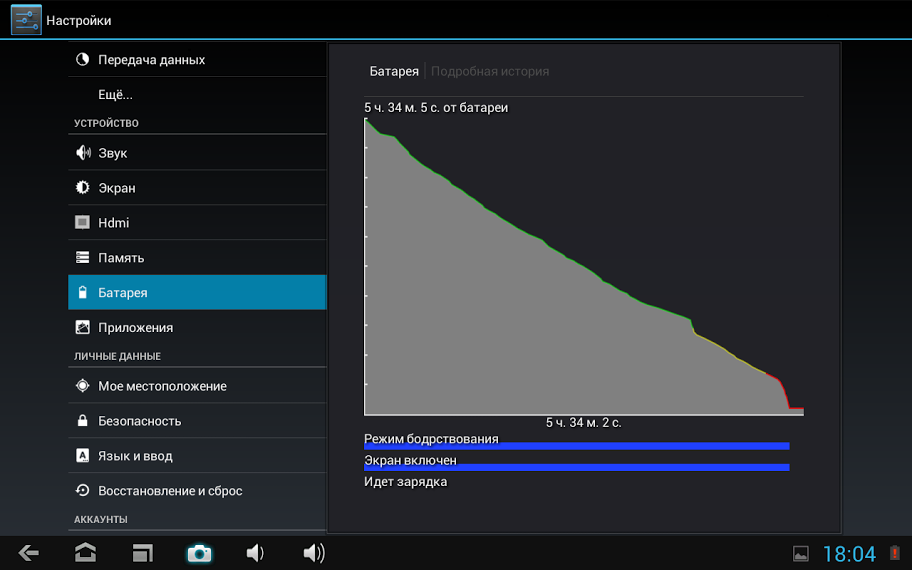This screenshot has width=912, height=570.
Task: Click the location icon beside Мое местоположение
Action: pyautogui.click(x=83, y=385)
